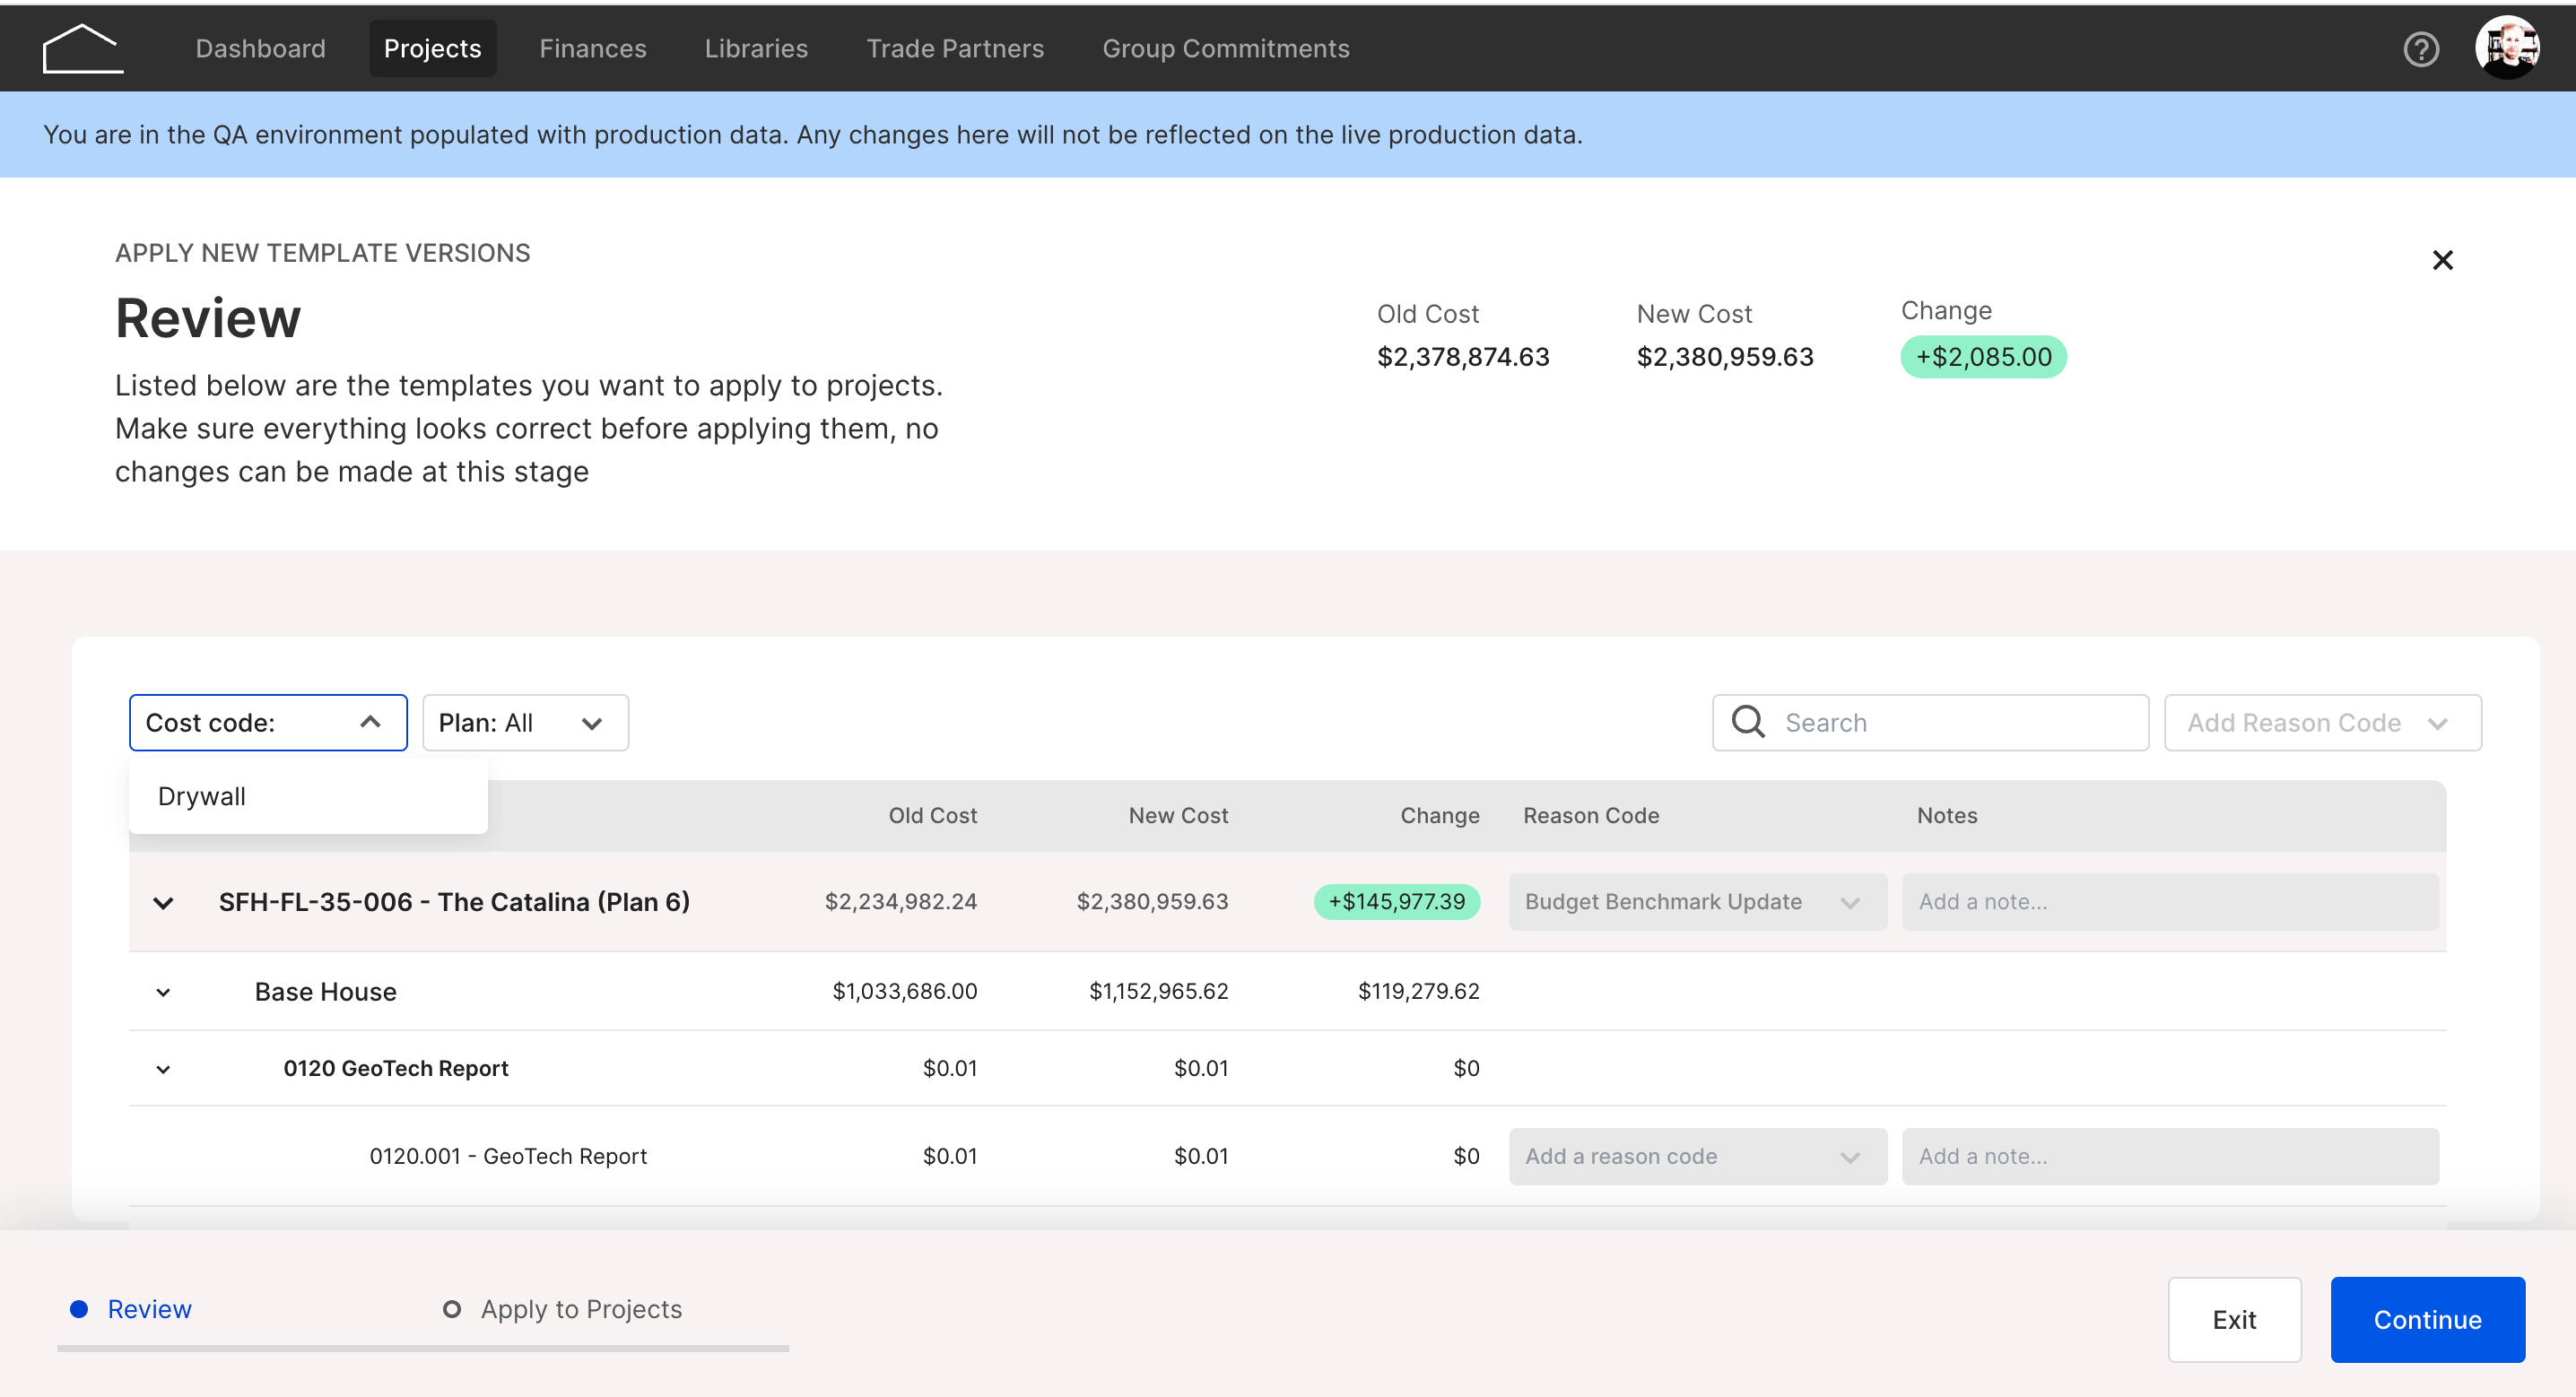Collapse the 0120 GeoTech Report row
The image size is (2576, 1397).
coord(163,1069)
